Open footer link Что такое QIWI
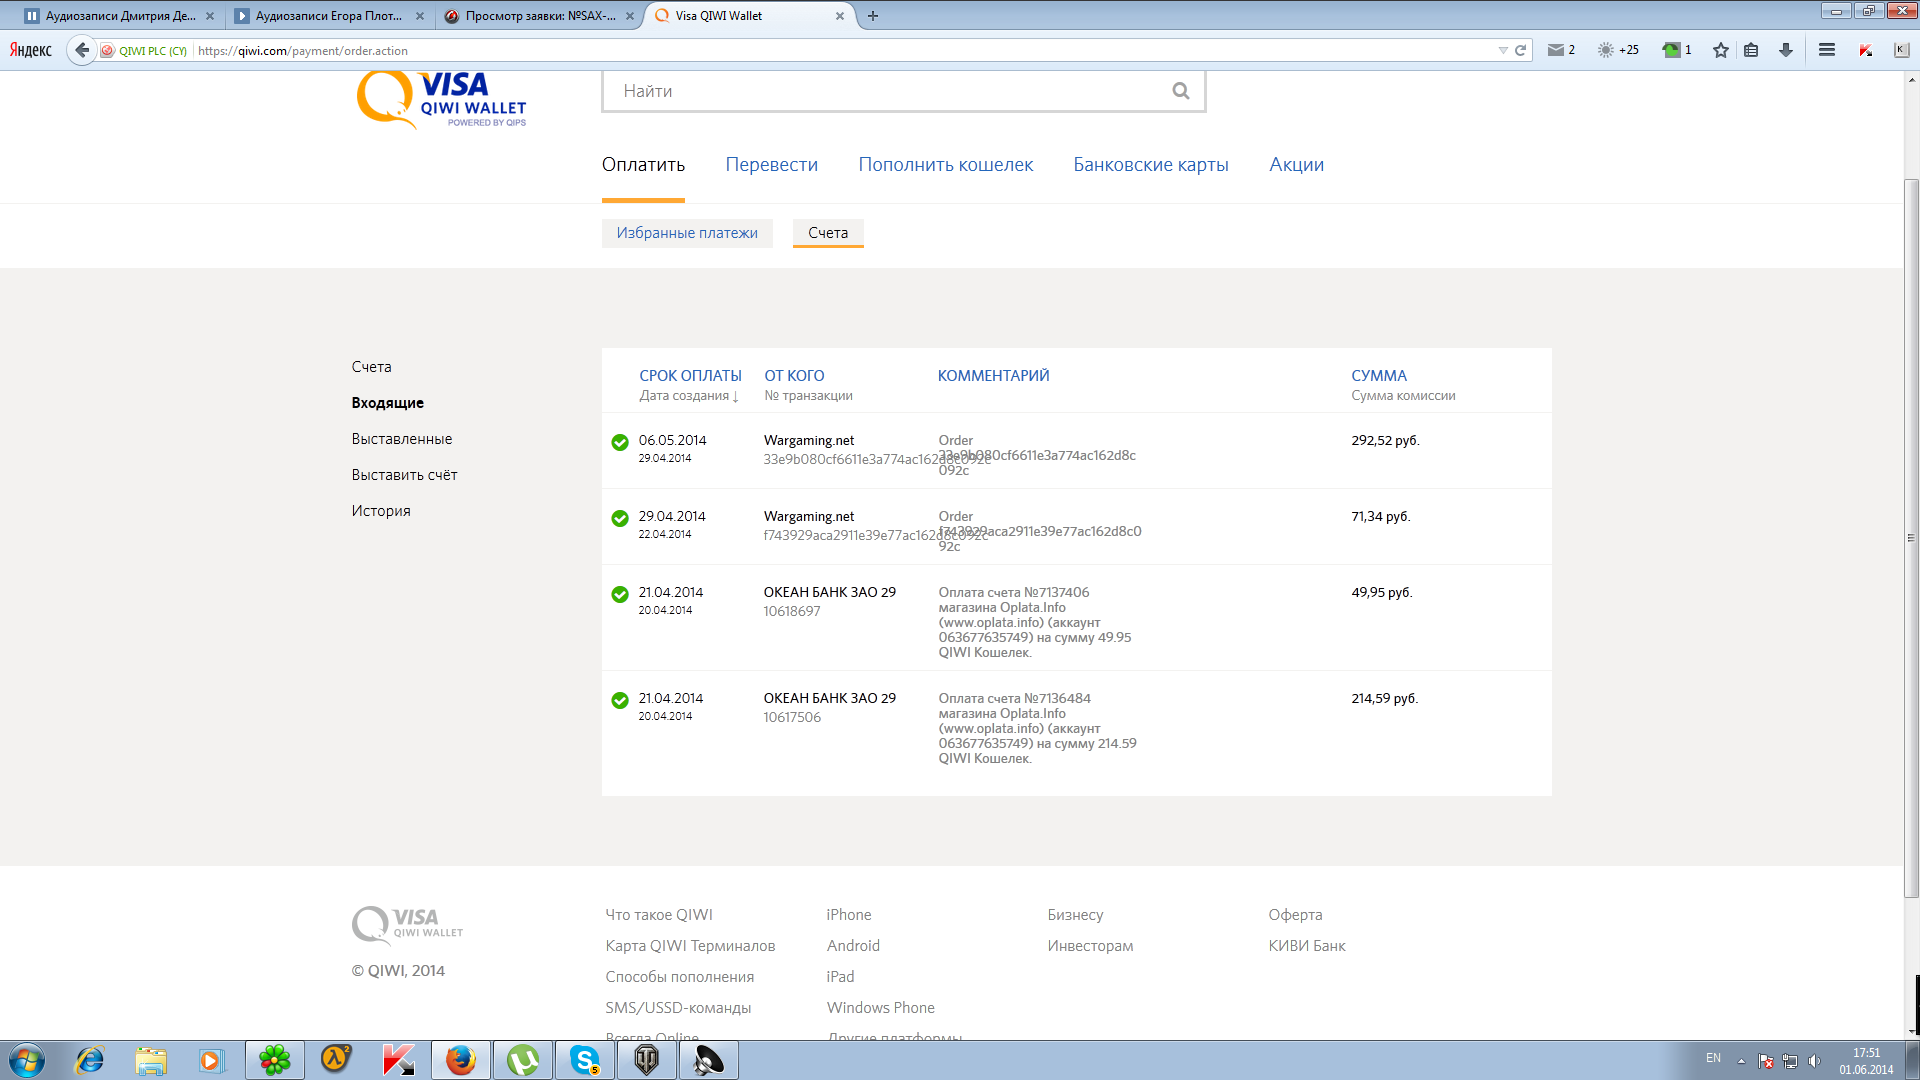 click(659, 915)
